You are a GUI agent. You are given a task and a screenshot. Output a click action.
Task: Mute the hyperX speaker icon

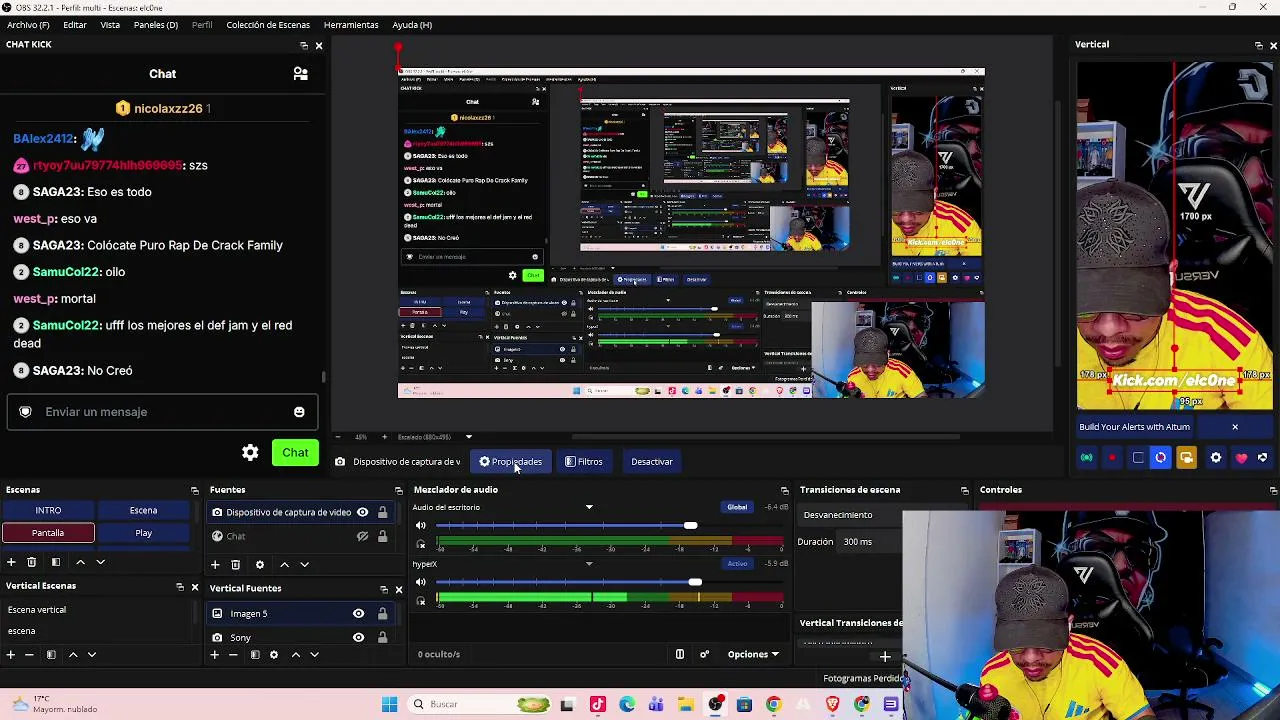point(421,582)
